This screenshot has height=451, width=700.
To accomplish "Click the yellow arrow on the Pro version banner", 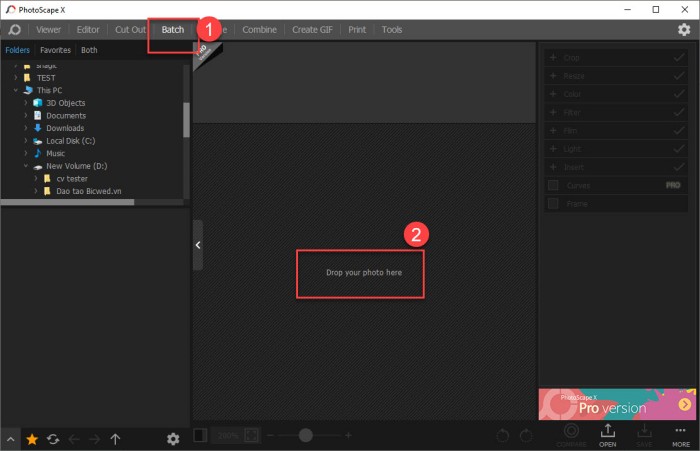I will (684, 405).
